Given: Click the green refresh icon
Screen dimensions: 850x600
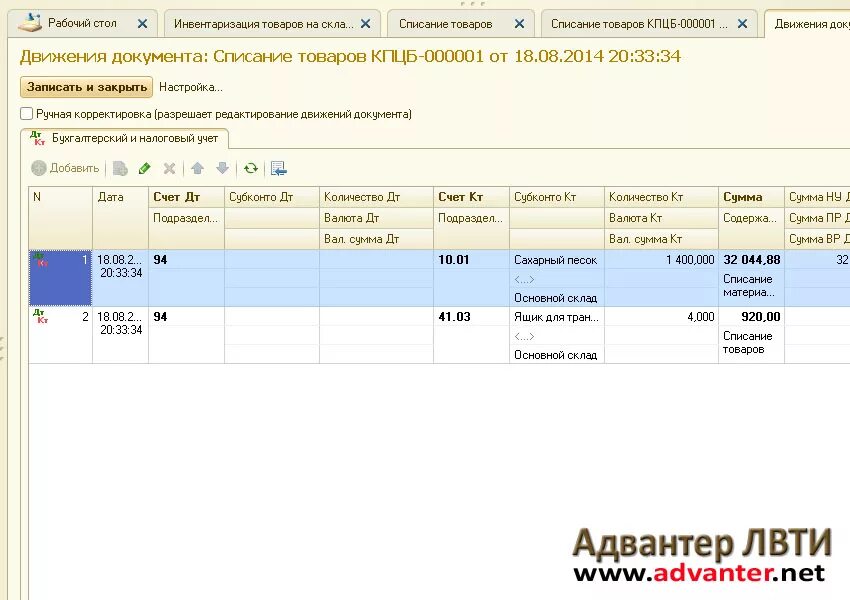Looking at the screenshot, I should pyautogui.click(x=250, y=169).
